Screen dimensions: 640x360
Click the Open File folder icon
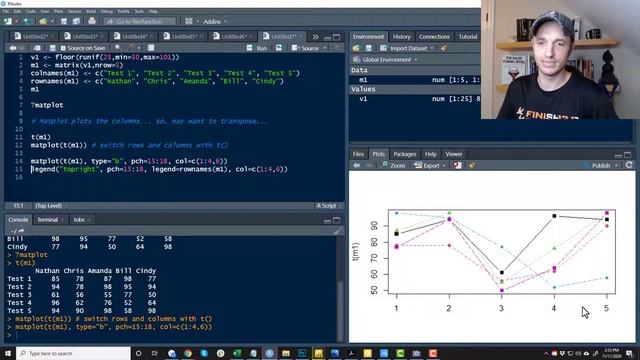(x=42, y=21)
